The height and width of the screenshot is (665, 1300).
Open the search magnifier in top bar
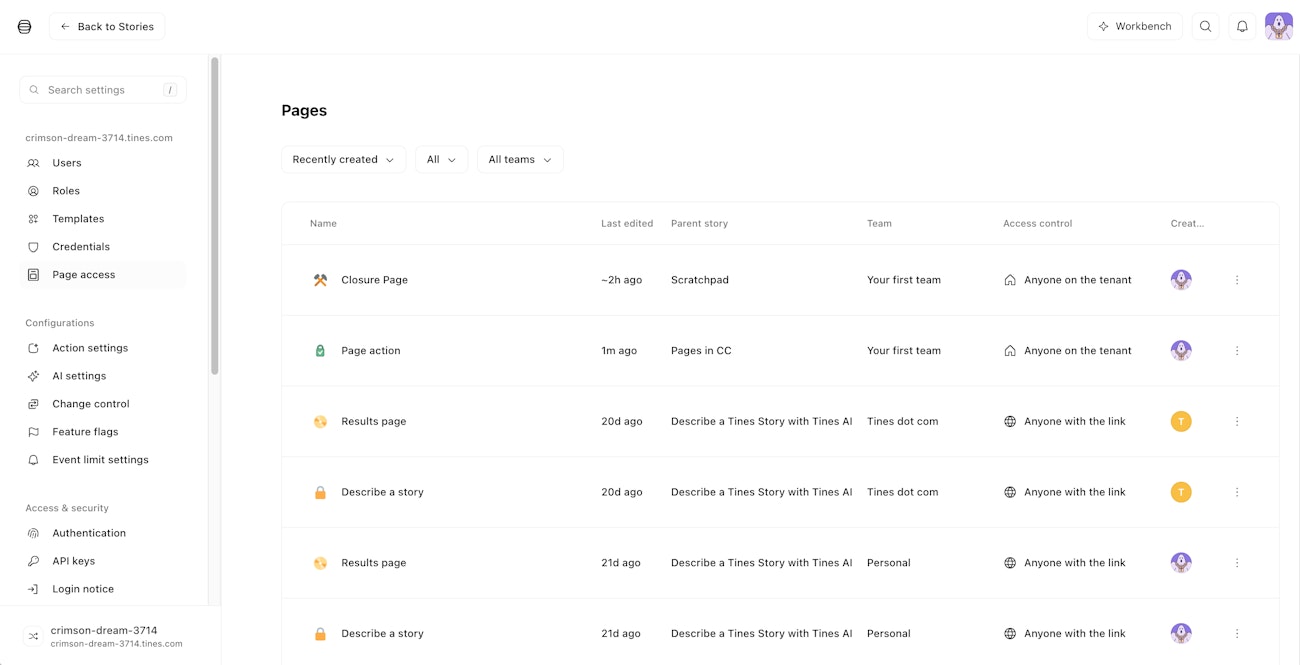point(1205,27)
